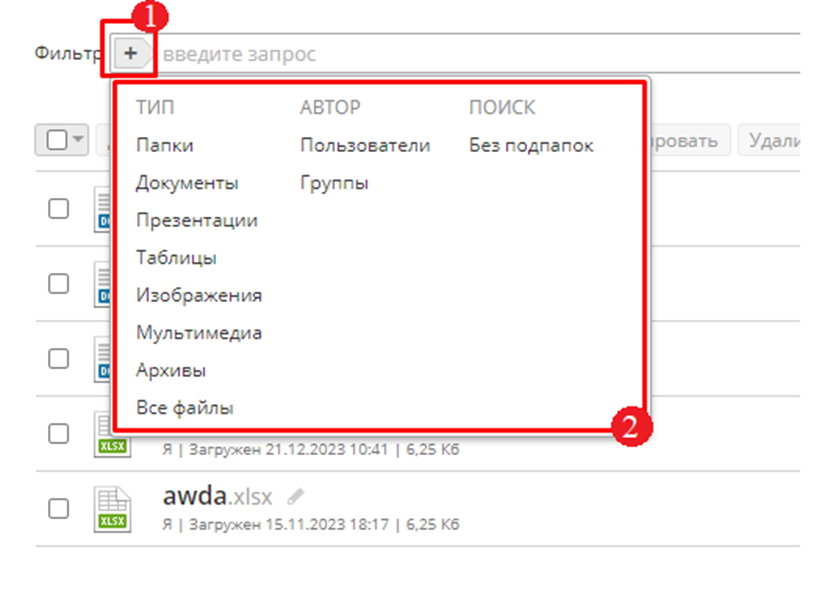Click the topmost DOCX file icon
Screen dimensions: 833x614
pos(102,209)
